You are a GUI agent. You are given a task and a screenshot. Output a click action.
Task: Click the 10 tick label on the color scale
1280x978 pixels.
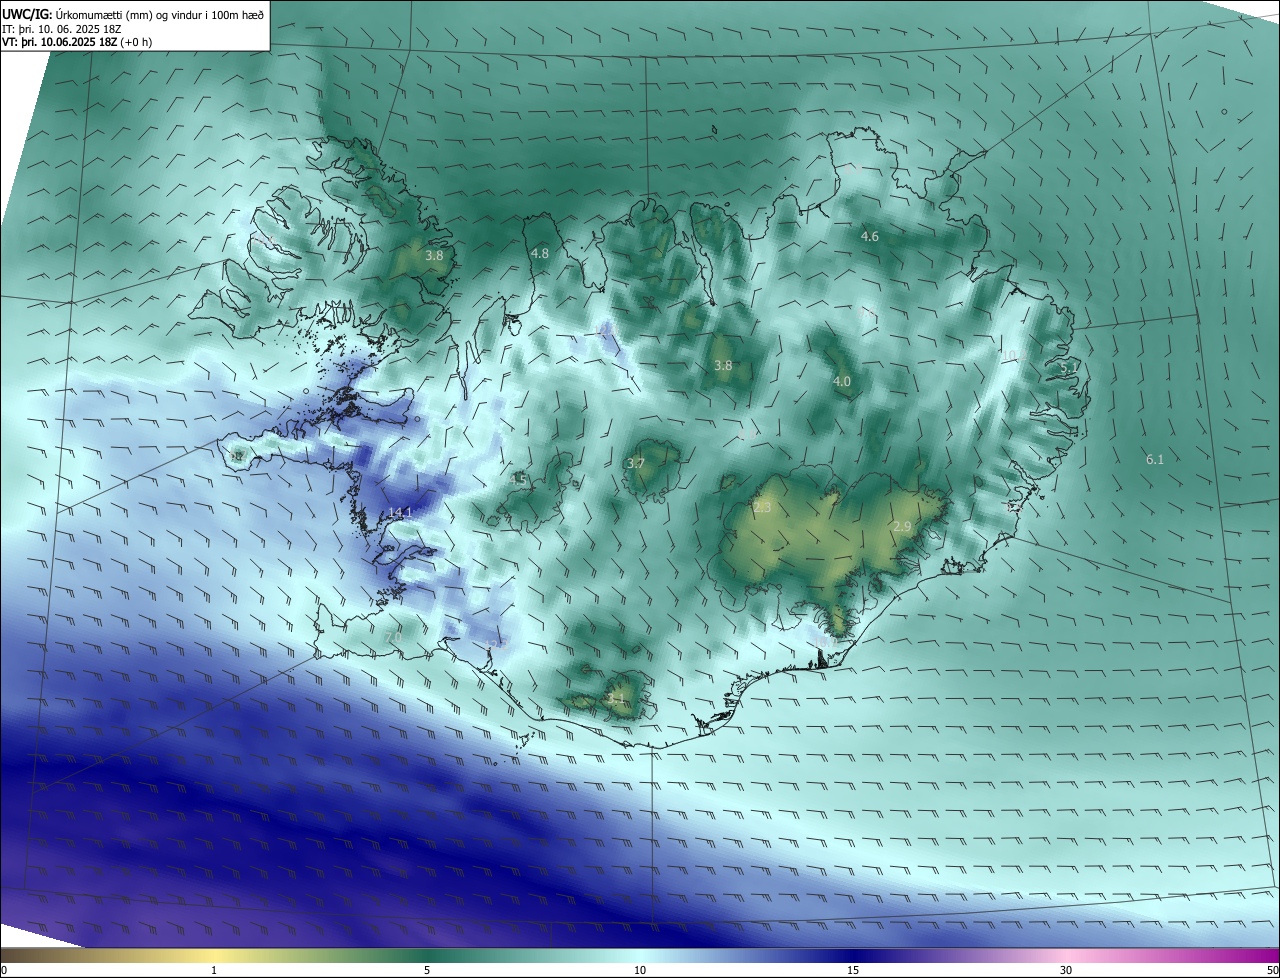[x=640, y=970]
